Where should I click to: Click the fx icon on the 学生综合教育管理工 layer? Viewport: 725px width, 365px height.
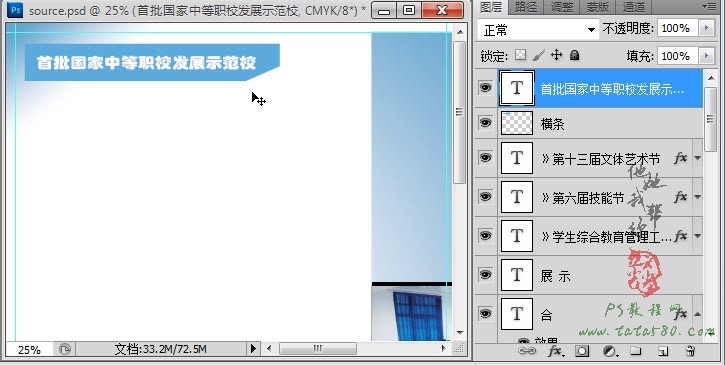pos(680,236)
